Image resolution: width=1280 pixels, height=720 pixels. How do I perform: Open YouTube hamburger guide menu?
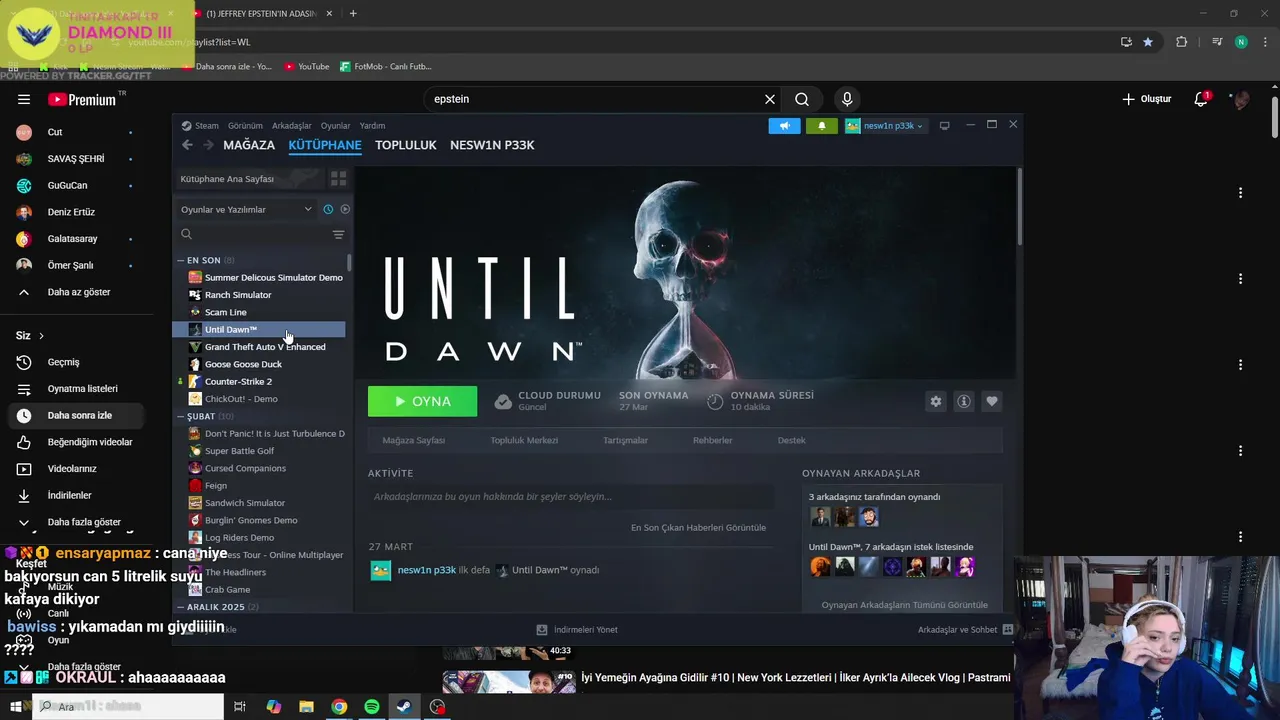[24, 99]
